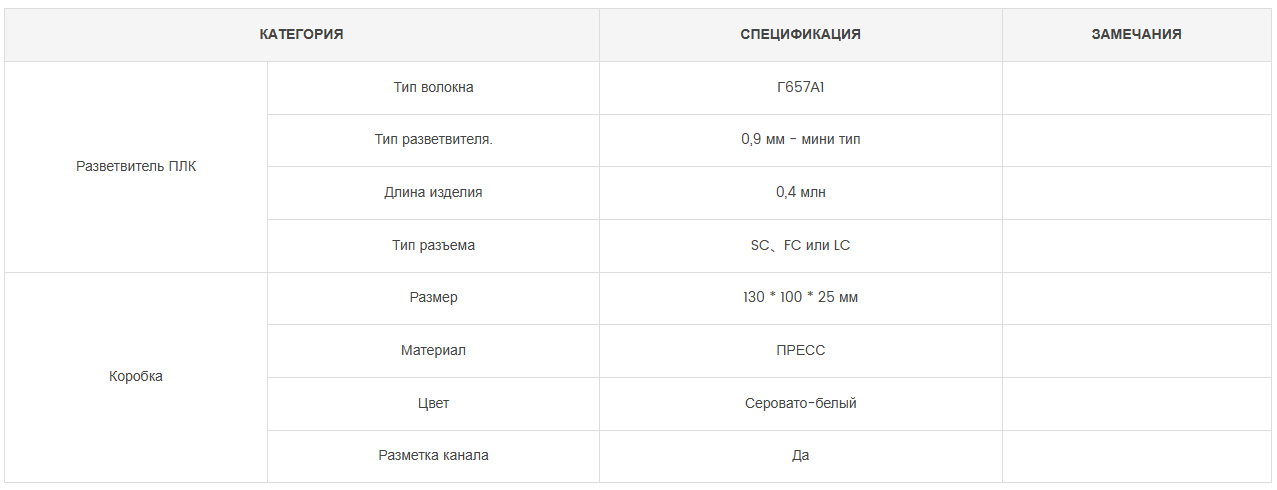The height and width of the screenshot is (490, 1277).
Task: Select the ПРЕСС material value
Action: (801, 351)
